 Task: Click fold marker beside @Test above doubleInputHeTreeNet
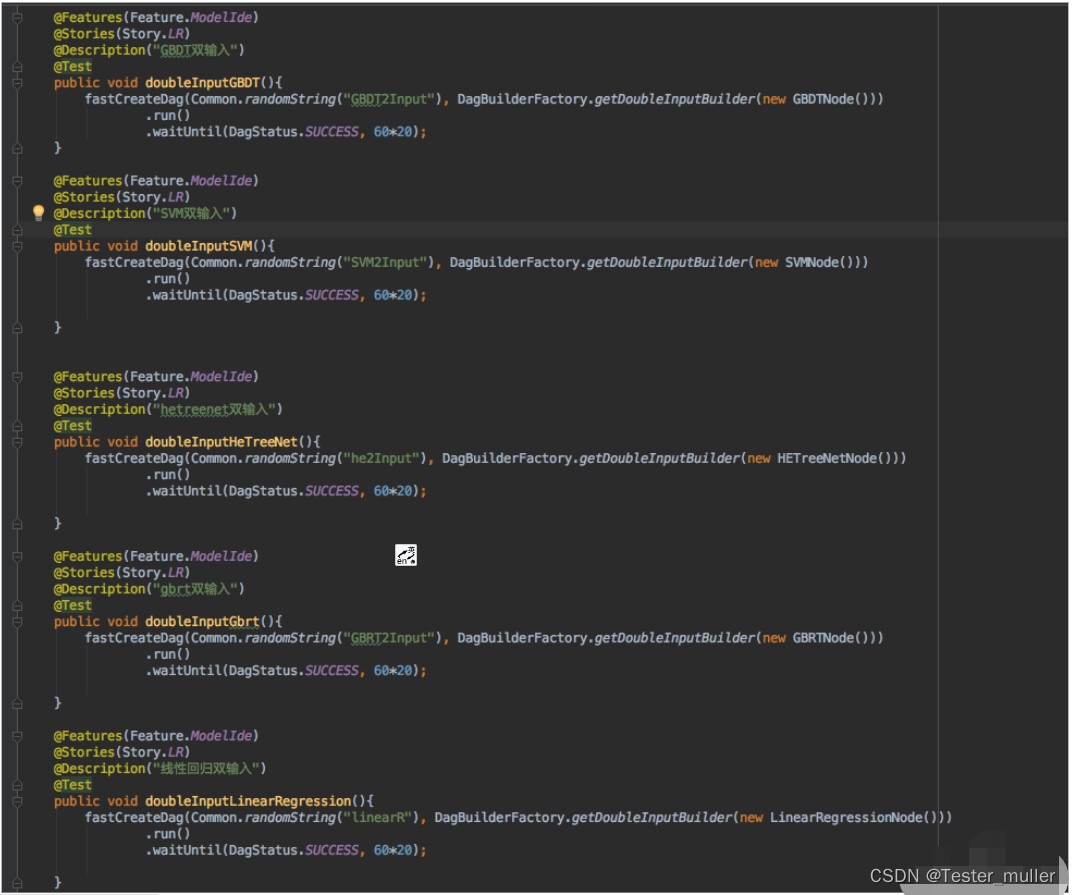coord(18,427)
